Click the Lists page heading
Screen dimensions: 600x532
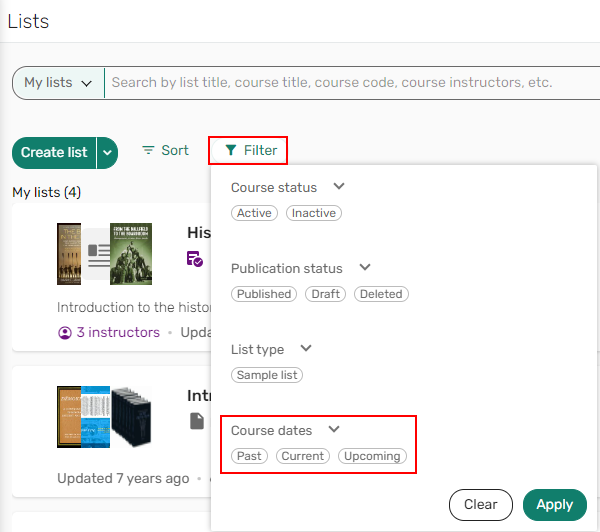pyautogui.click(x=28, y=21)
